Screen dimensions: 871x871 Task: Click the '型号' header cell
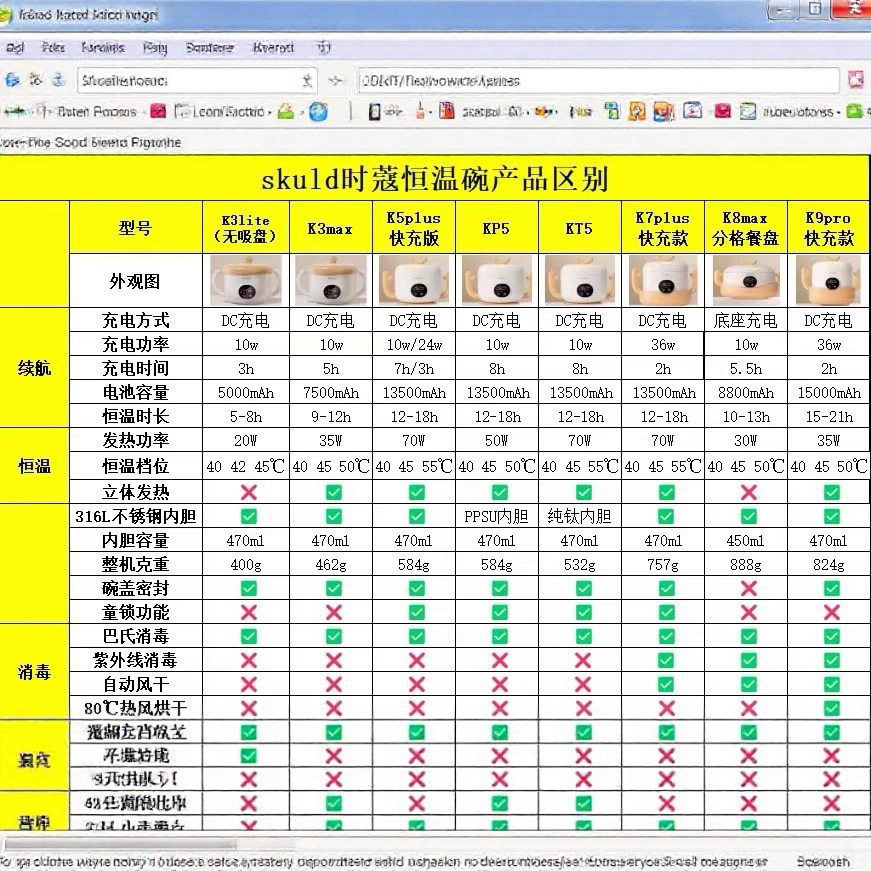pyautogui.click(x=136, y=228)
